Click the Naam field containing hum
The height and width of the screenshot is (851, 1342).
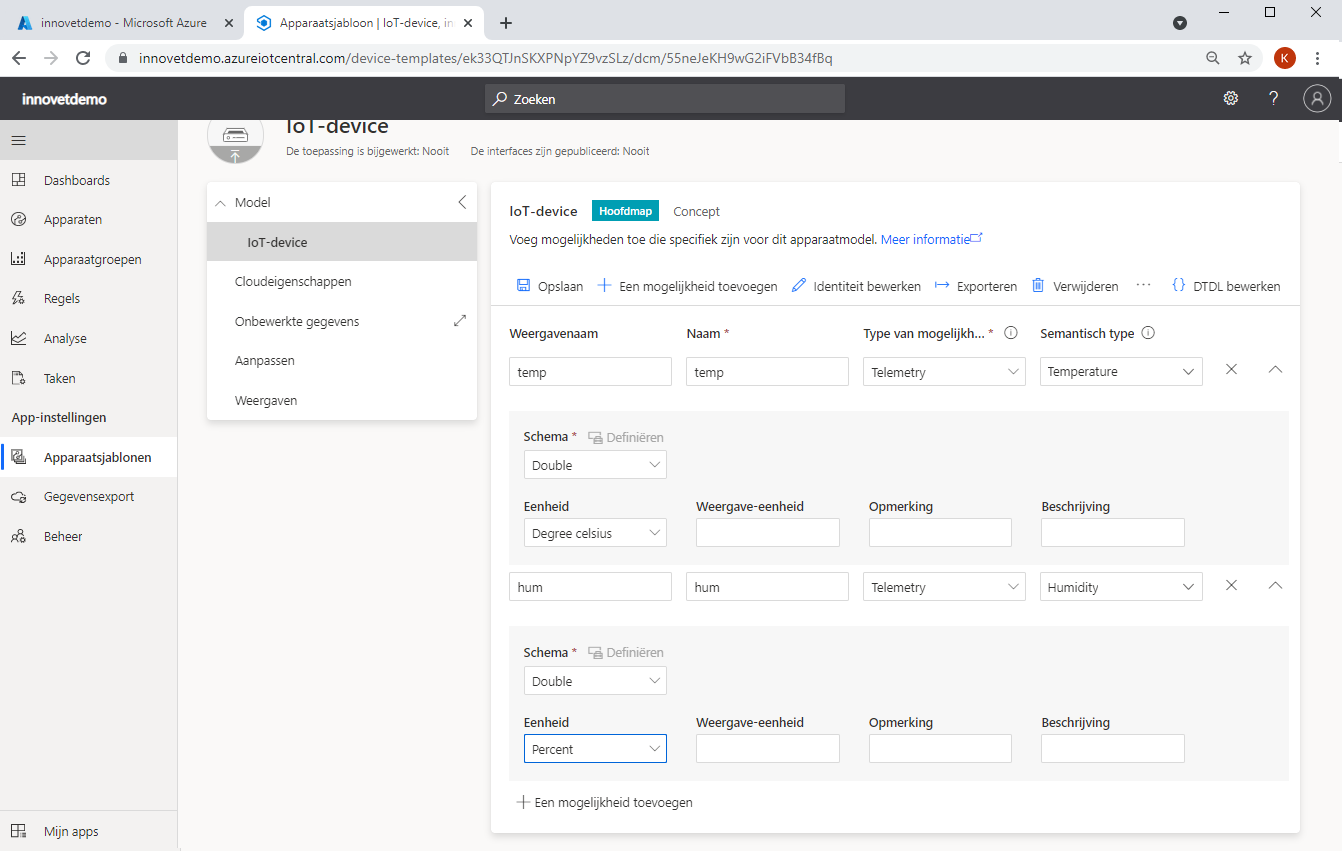(767, 587)
